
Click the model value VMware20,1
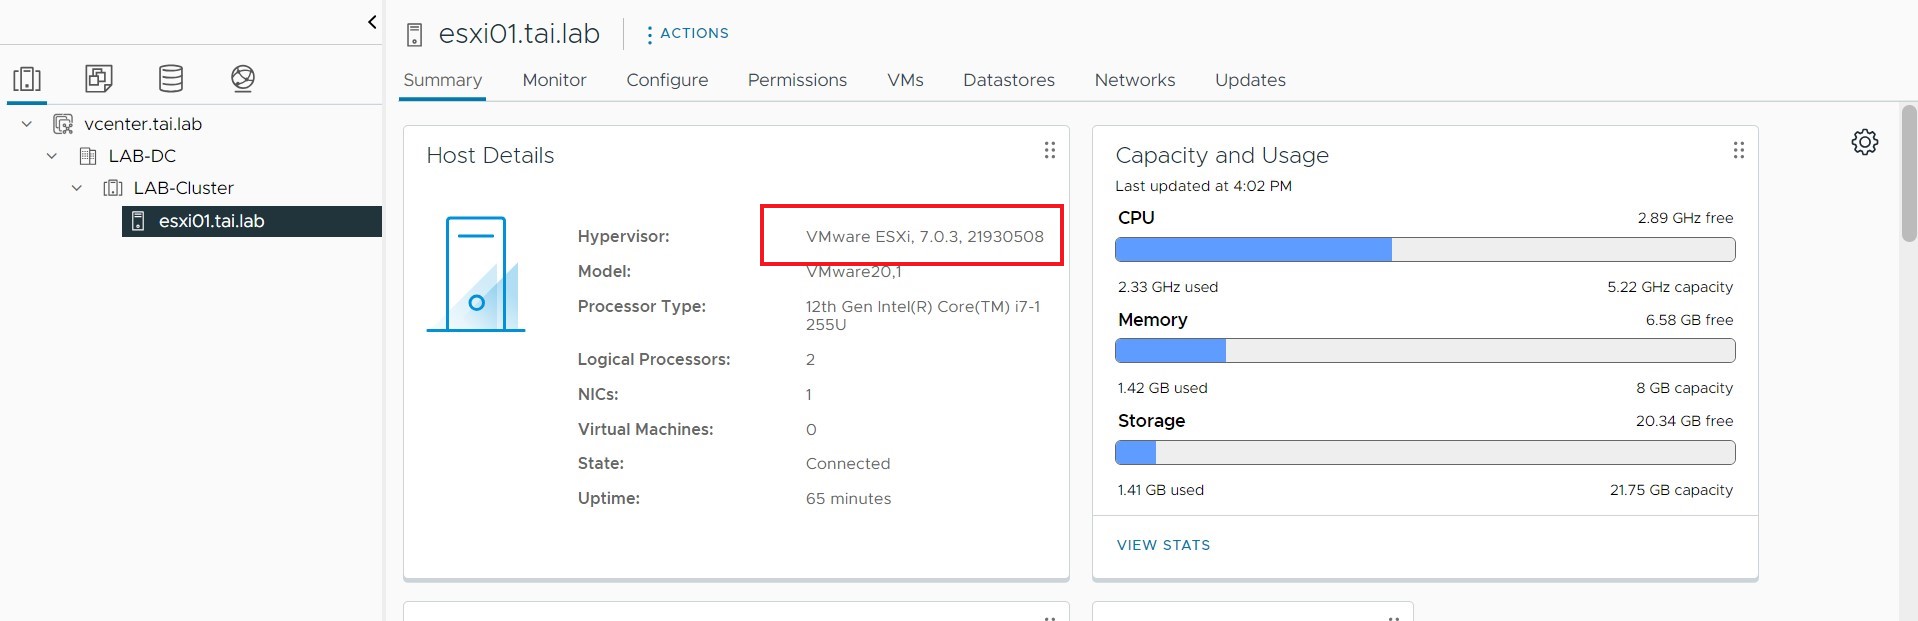pyautogui.click(x=853, y=272)
